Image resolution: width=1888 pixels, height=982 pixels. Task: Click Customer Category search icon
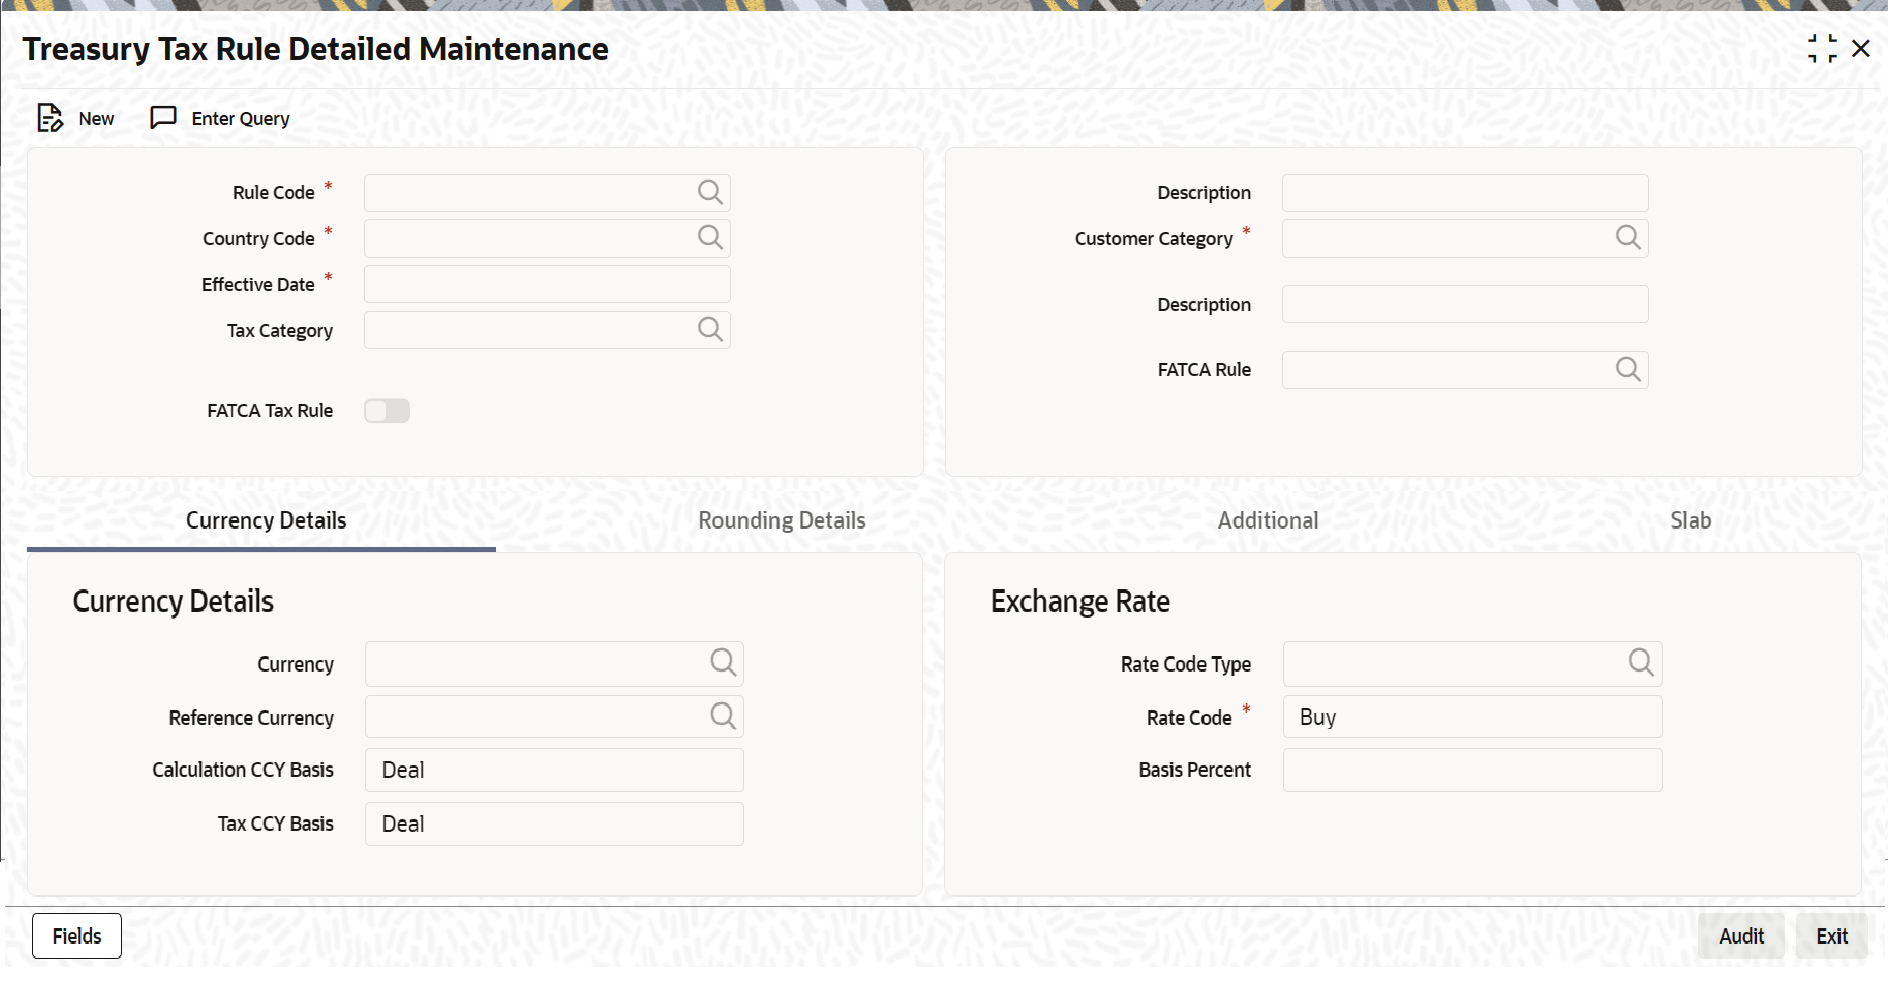tap(1628, 237)
